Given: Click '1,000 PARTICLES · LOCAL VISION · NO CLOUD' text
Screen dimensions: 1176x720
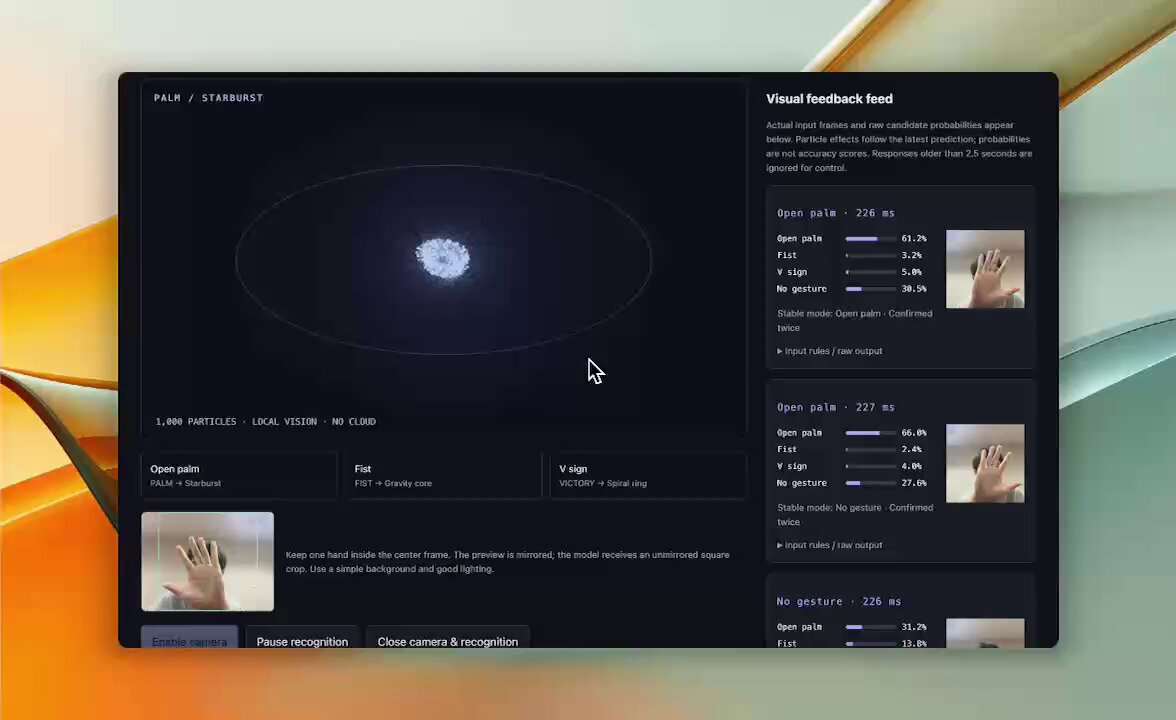Looking at the screenshot, I should click(x=266, y=422).
